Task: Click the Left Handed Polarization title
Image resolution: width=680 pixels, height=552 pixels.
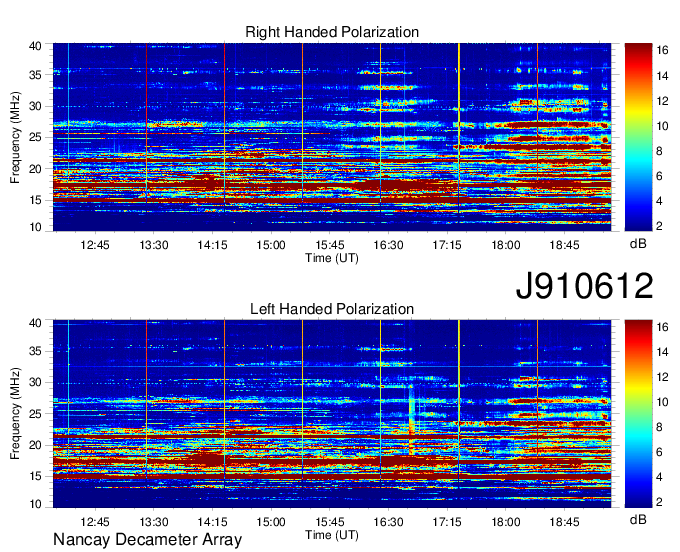Action: pos(332,309)
